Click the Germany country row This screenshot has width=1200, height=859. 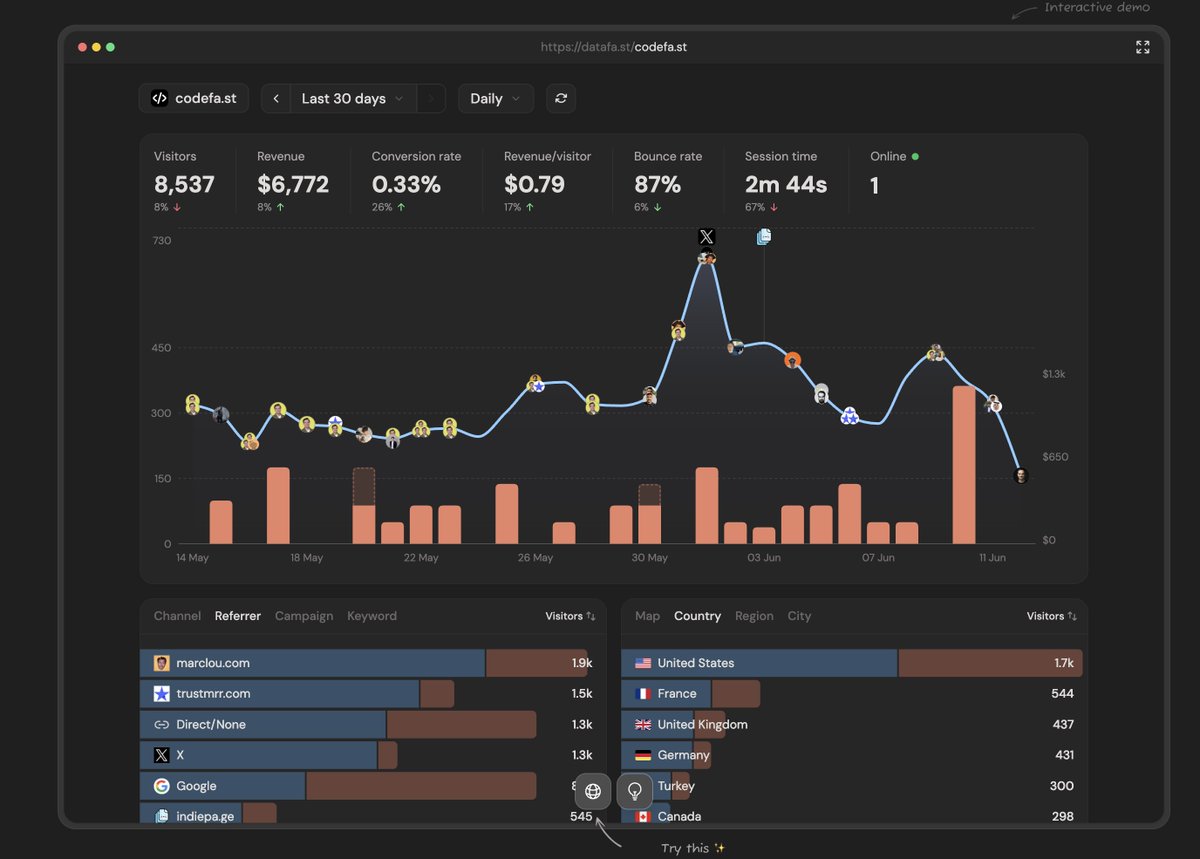[x=852, y=755]
